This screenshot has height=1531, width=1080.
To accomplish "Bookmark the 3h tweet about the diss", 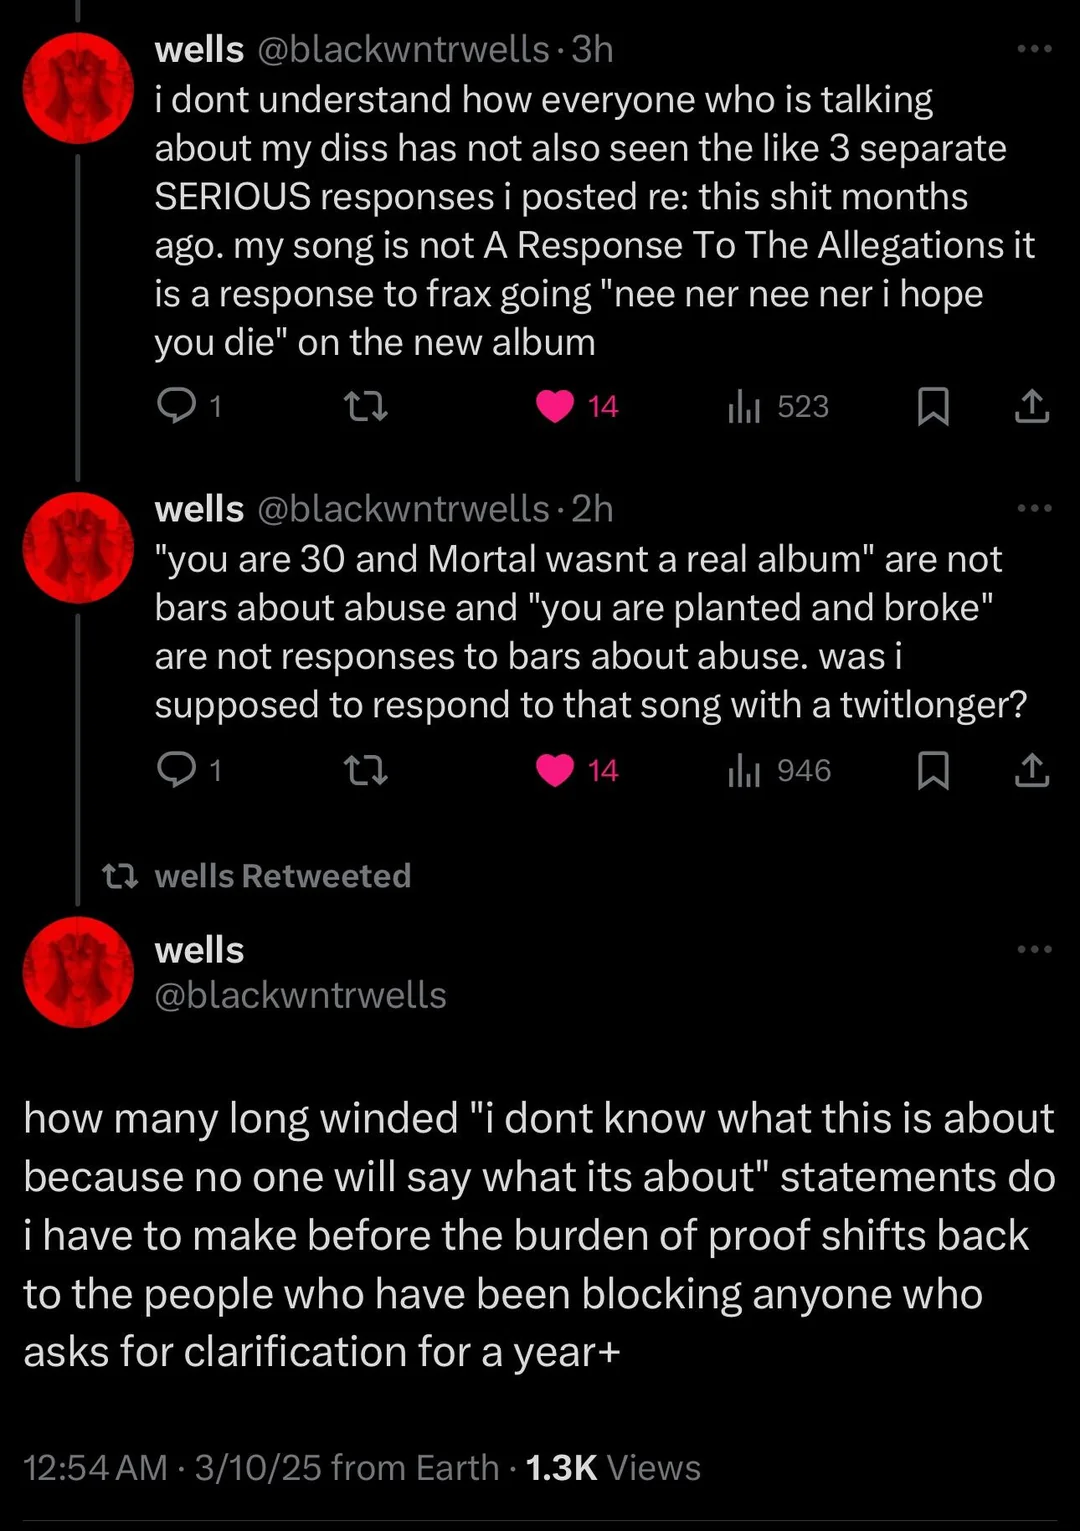I will pos(933,406).
